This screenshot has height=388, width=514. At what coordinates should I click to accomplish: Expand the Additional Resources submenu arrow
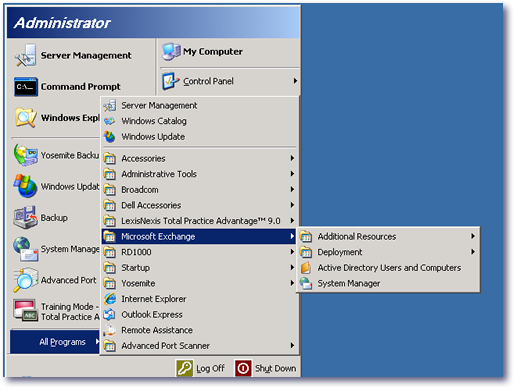coord(473,236)
